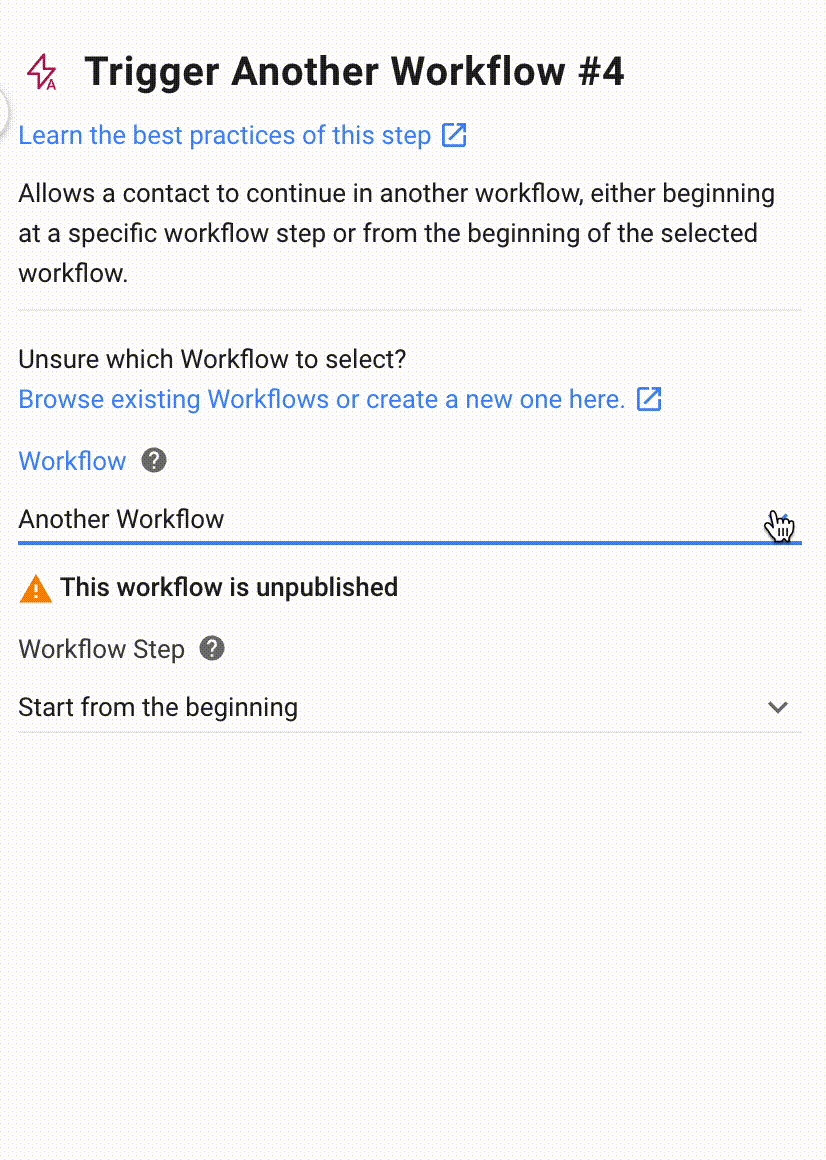The height and width of the screenshot is (1160, 826).
Task: Open external link icon beside best practices
Action: click(x=454, y=135)
